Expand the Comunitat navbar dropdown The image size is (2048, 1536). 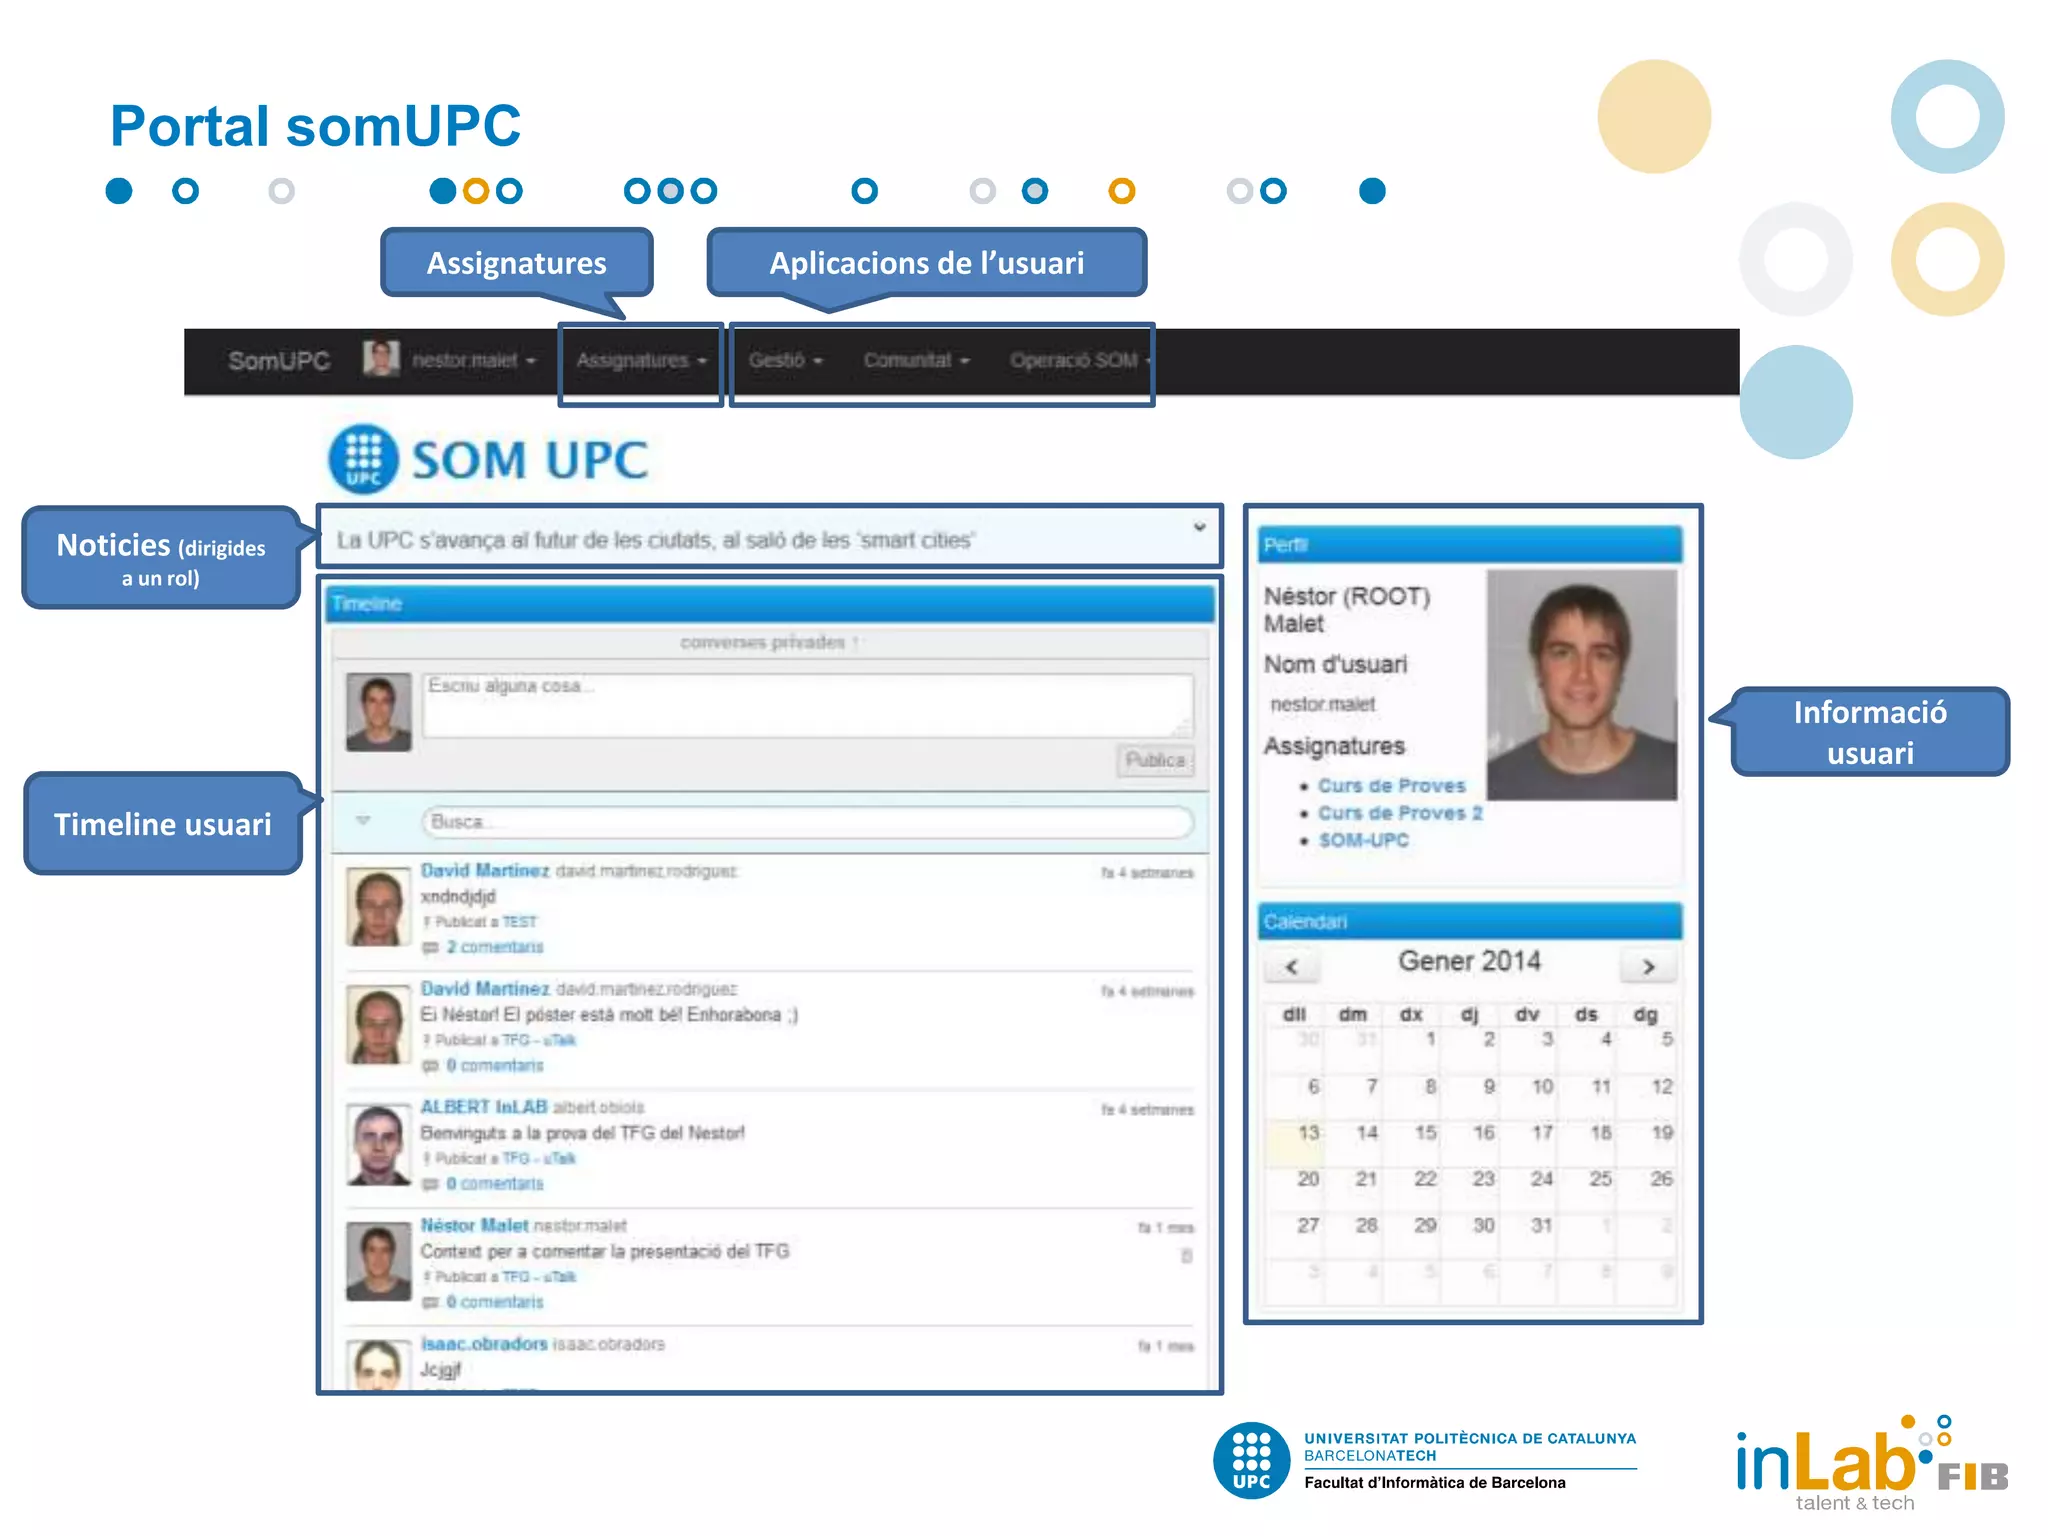point(916,360)
